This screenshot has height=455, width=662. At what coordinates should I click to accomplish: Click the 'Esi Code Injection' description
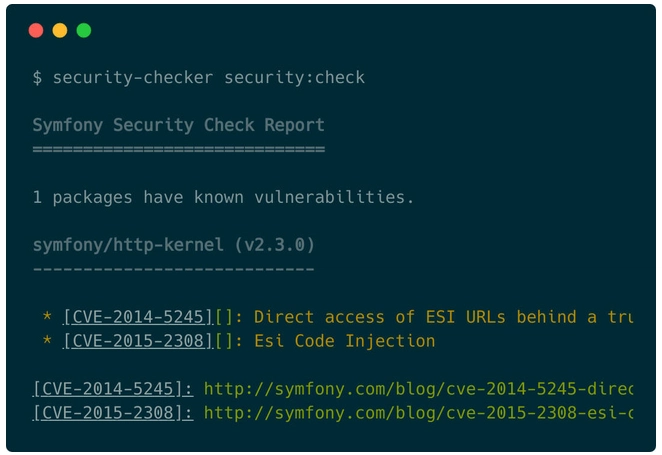click(345, 341)
